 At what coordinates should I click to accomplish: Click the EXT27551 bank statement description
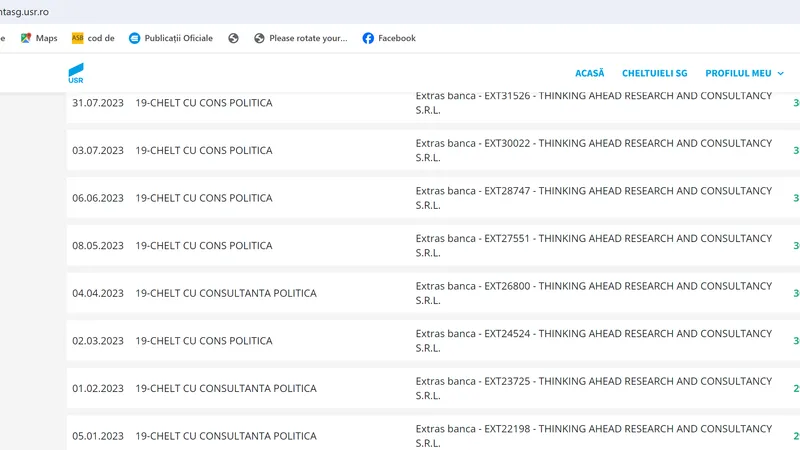[593, 245]
